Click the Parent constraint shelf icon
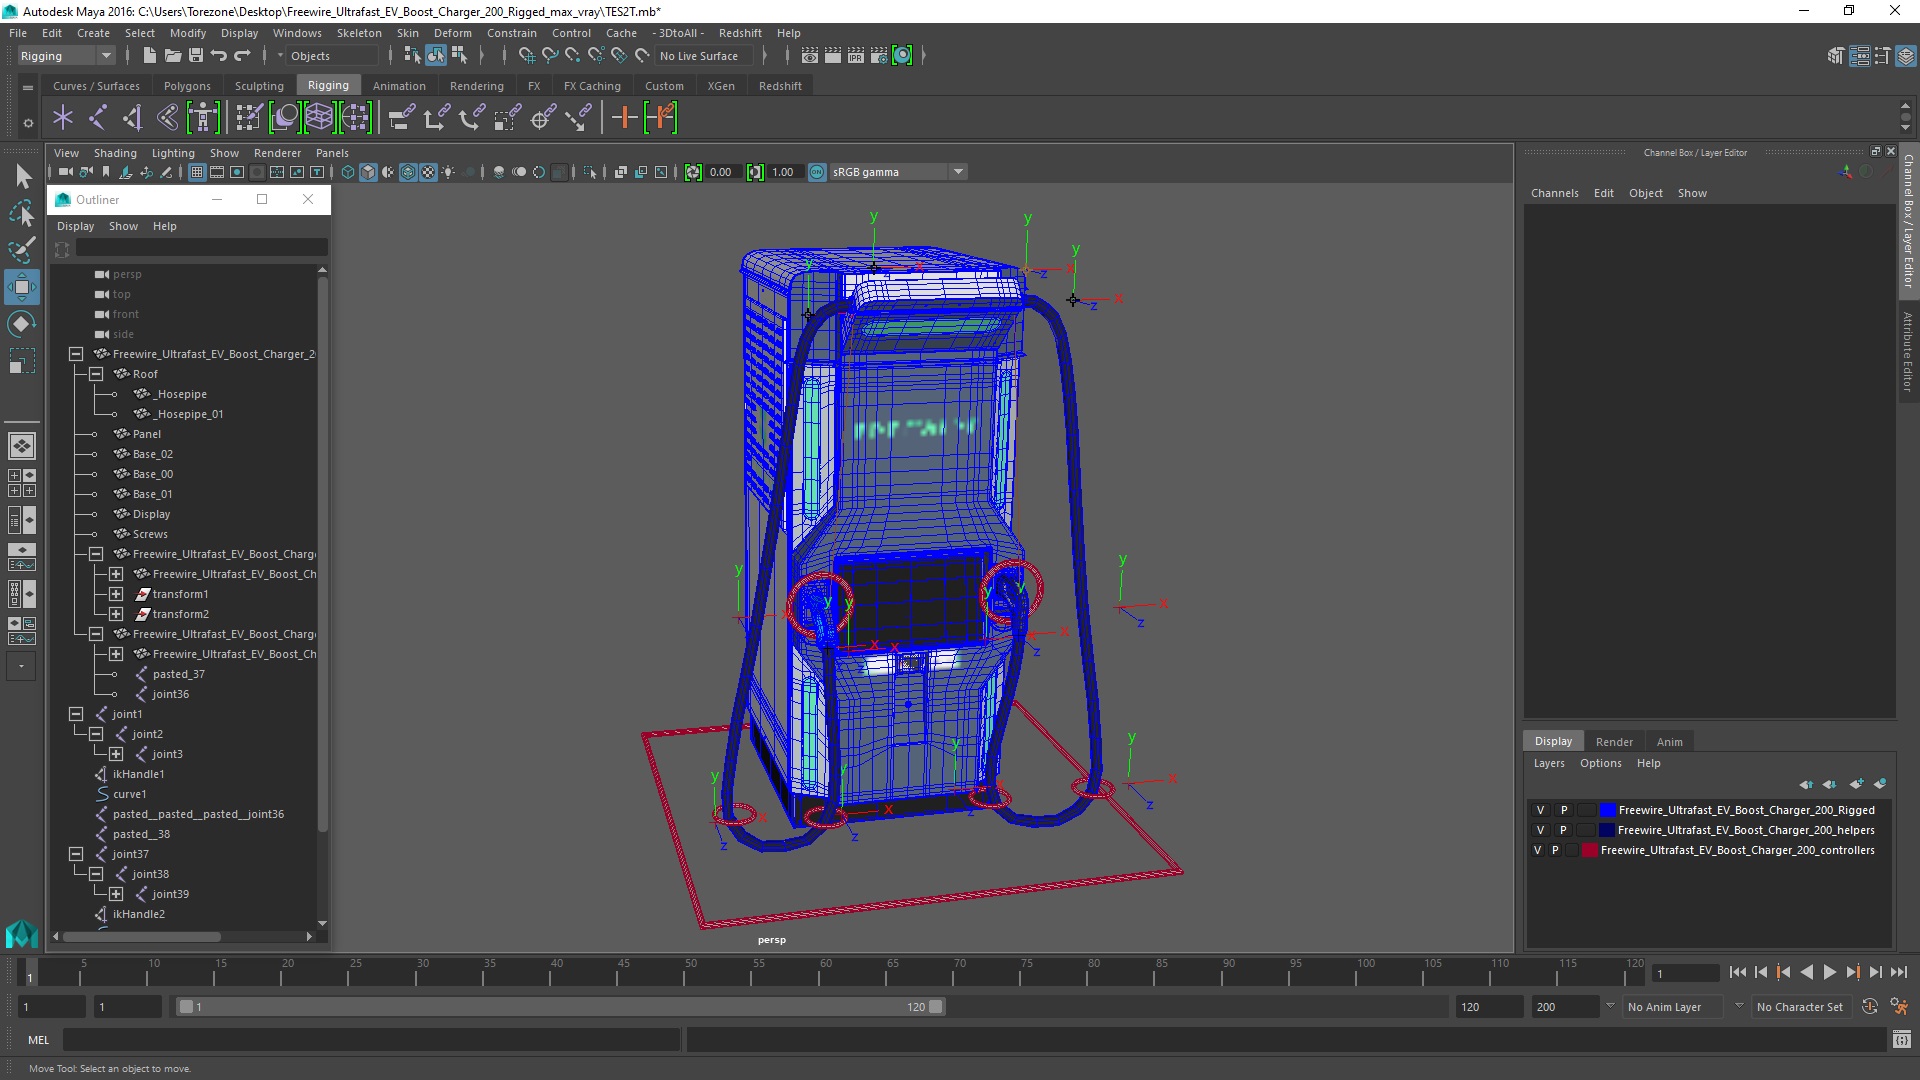The width and height of the screenshot is (1920, 1080). [x=399, y=118]
